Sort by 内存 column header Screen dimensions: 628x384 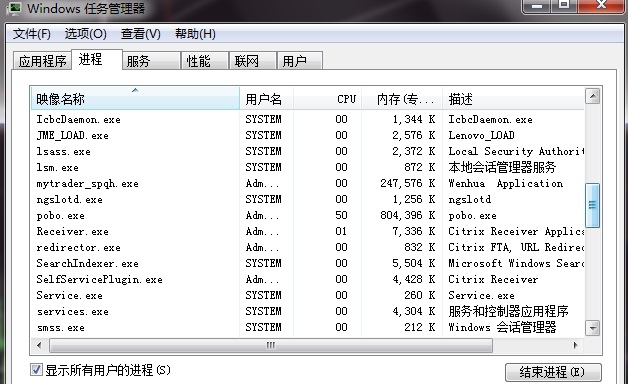point(402,99)
